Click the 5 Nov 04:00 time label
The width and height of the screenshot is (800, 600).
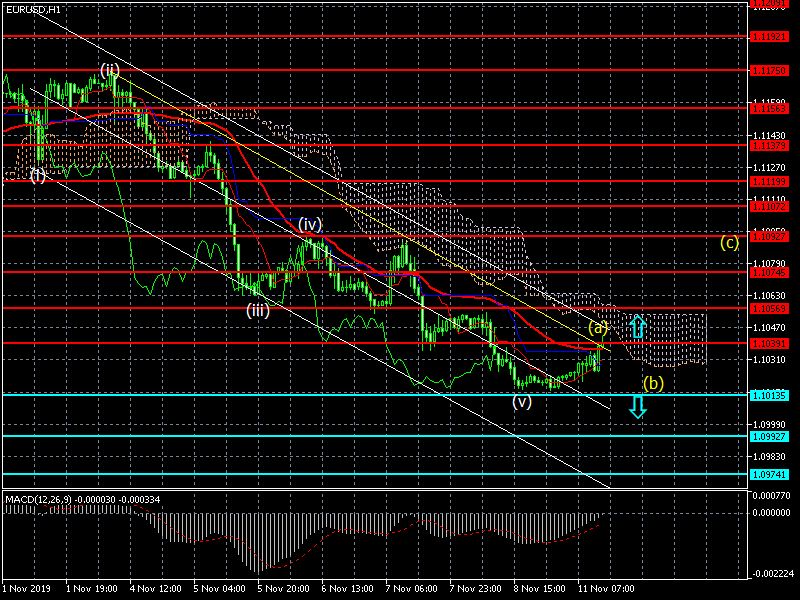(219, 589)
